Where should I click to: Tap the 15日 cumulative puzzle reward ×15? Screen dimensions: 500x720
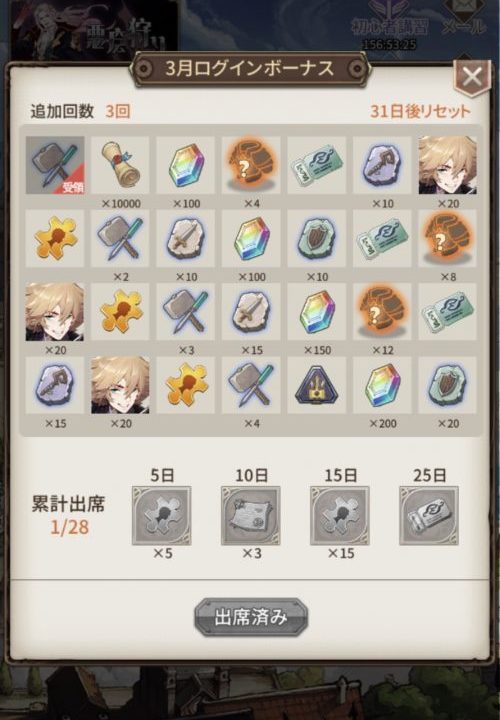pyautogui.click(x=340, y=516)
